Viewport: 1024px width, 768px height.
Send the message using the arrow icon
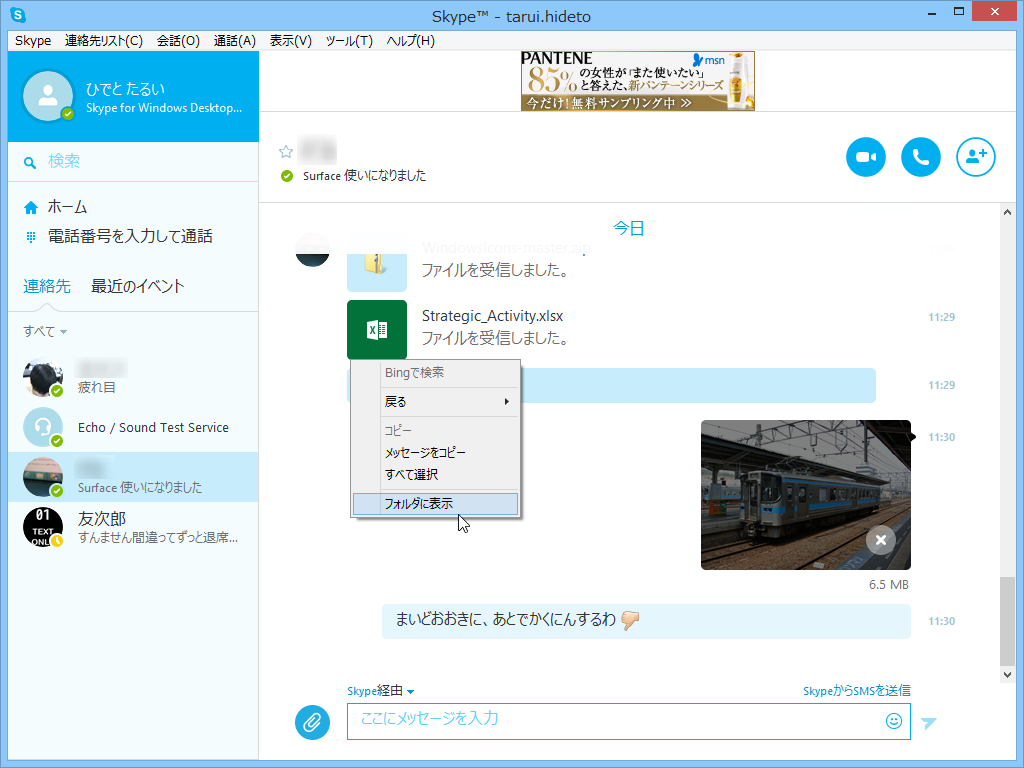pos(929,722)
